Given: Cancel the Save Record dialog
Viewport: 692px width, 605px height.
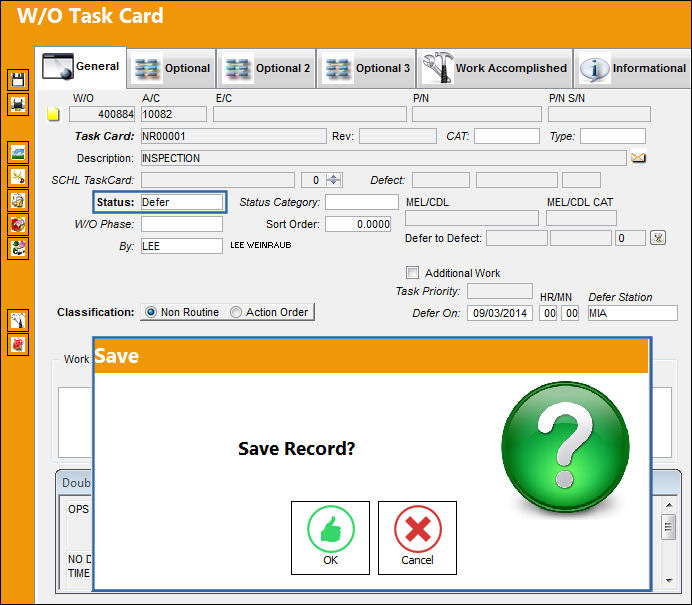Looking at the screenshot, I should tap(417, 537).
